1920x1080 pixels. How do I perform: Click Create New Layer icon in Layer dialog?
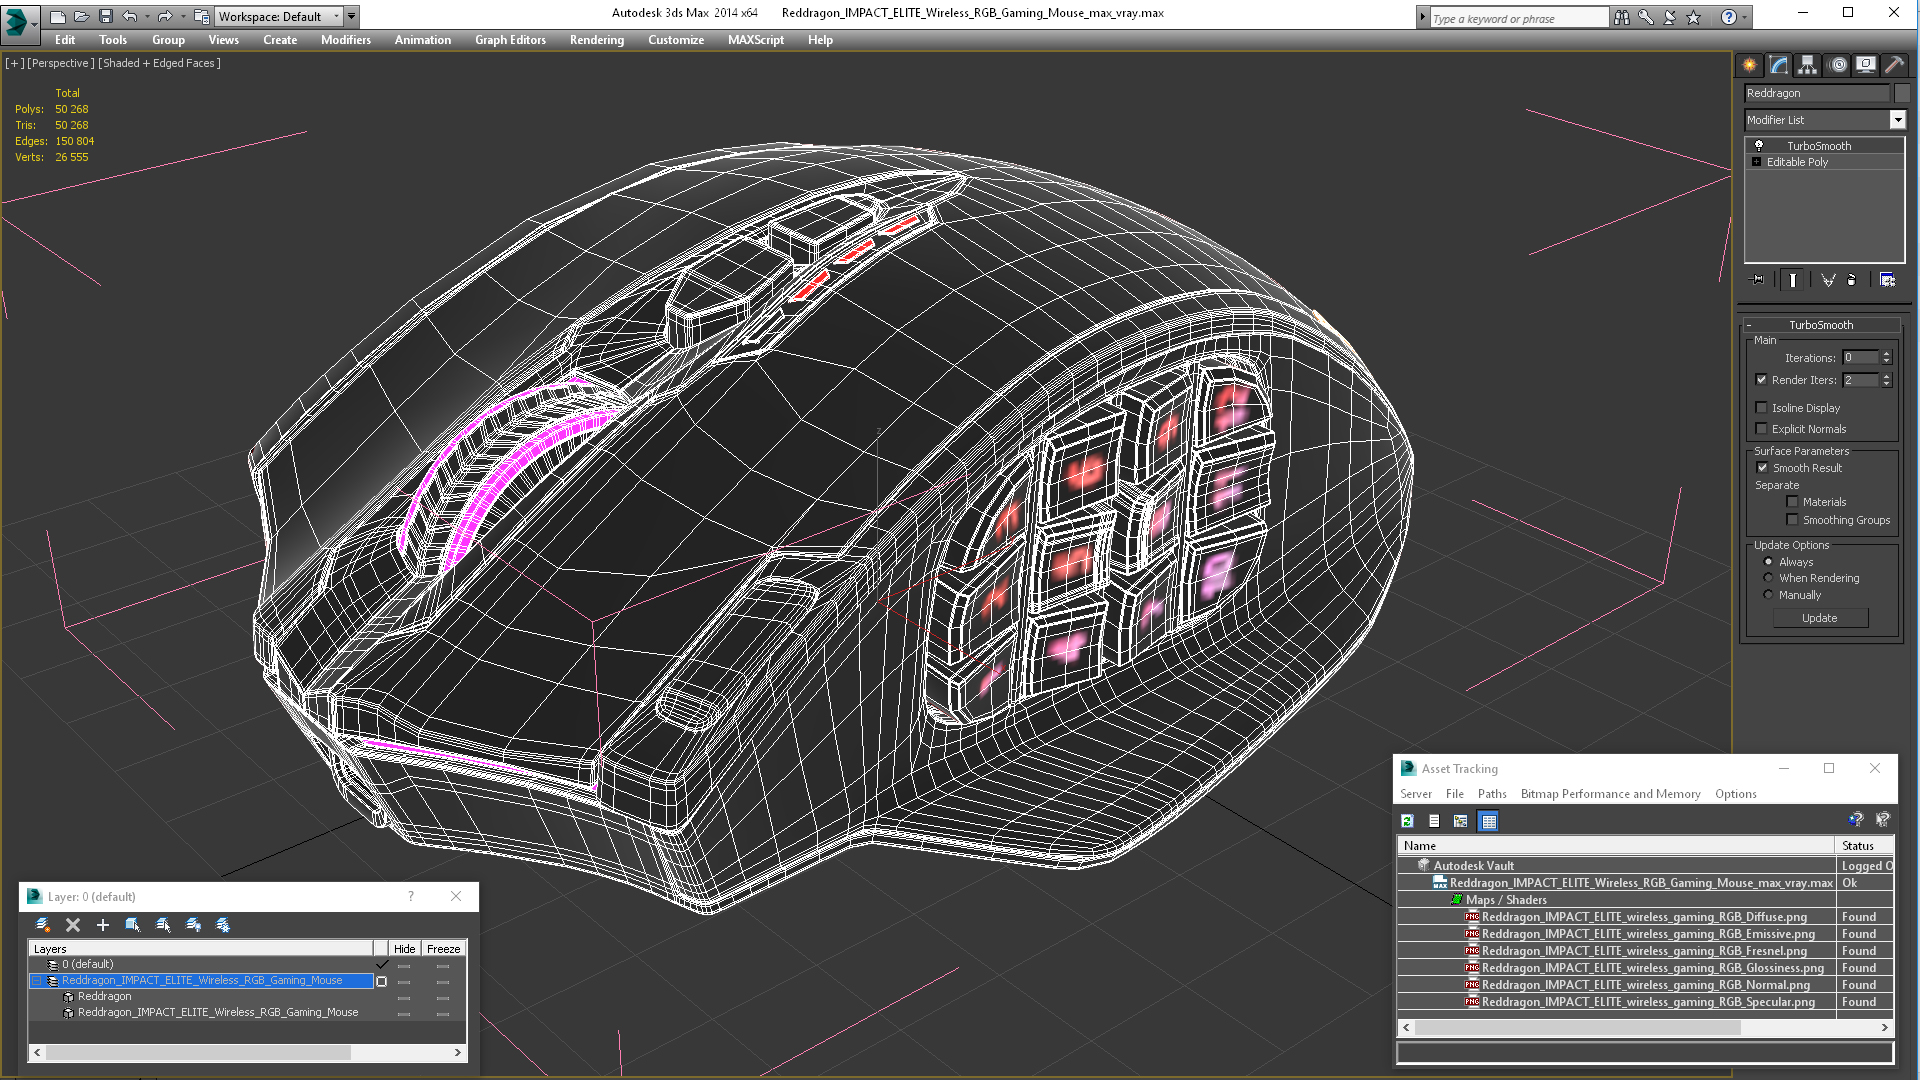click(x=43, y=925)
